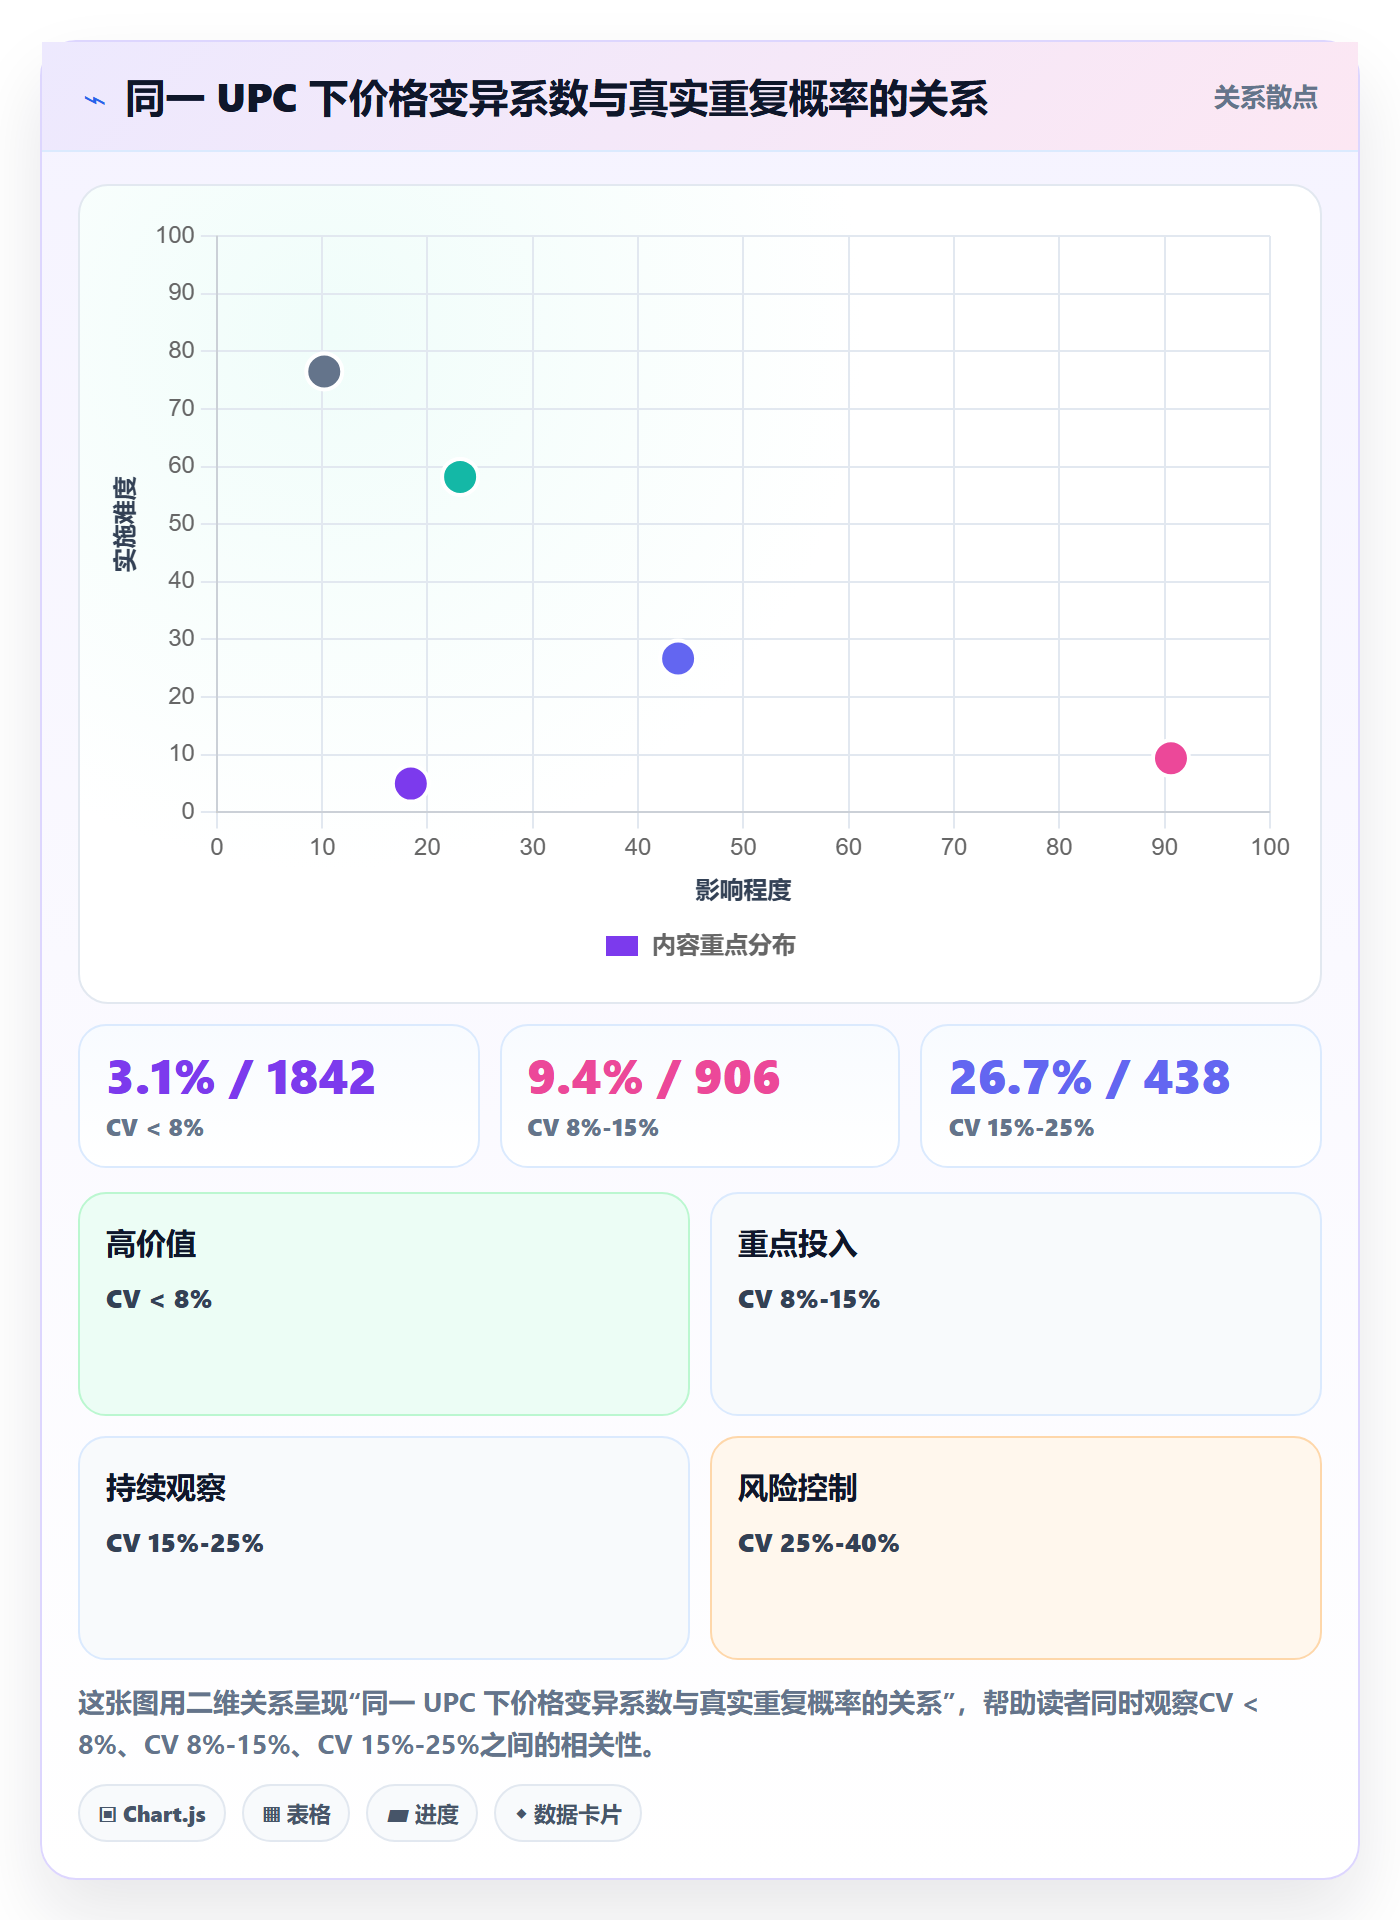Click the 关系散点 label in header
The width and height of the screenshot is (1400, 1920).
1265,98
